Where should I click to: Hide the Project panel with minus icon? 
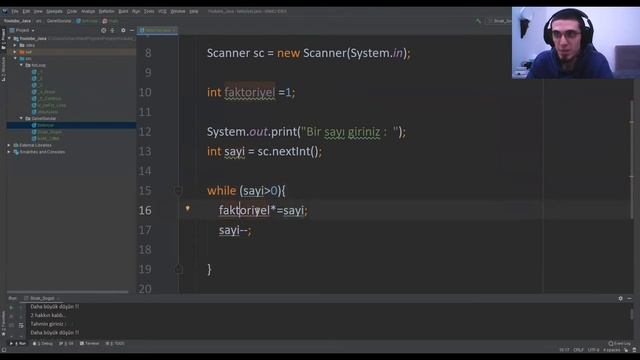point(132,30)
